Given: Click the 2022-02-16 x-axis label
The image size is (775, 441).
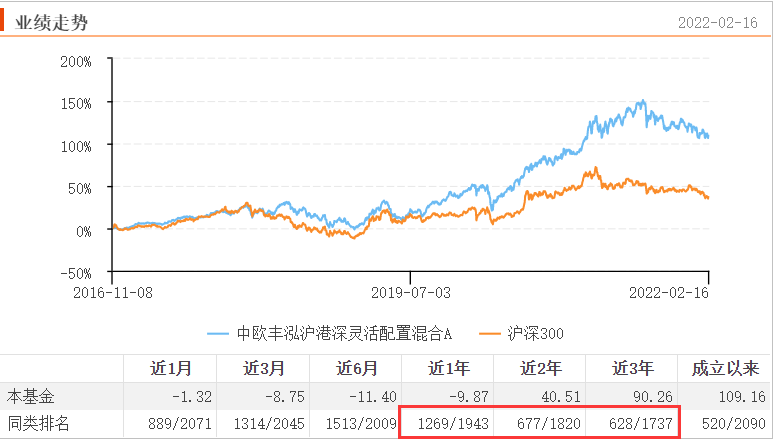Looking at the screenshot, I should [669, 293].
